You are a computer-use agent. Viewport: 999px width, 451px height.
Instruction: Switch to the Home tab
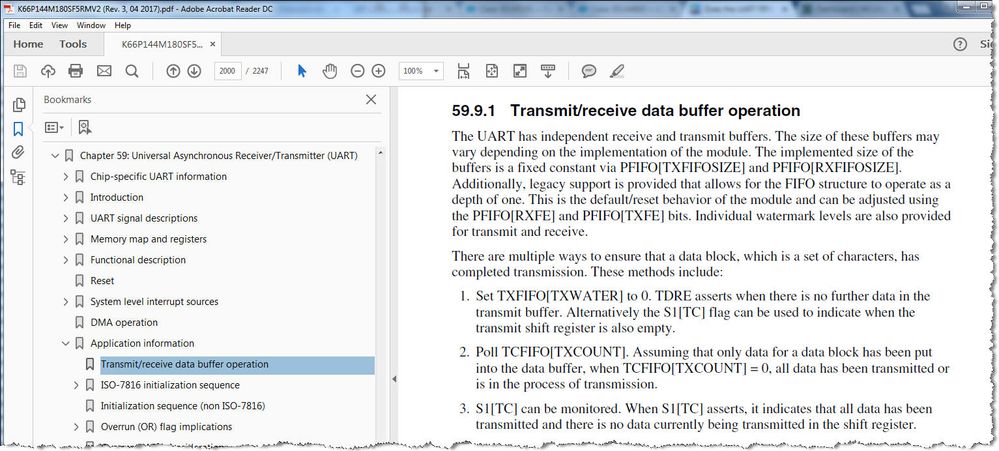pyautogui.click(x=28, y=44)
